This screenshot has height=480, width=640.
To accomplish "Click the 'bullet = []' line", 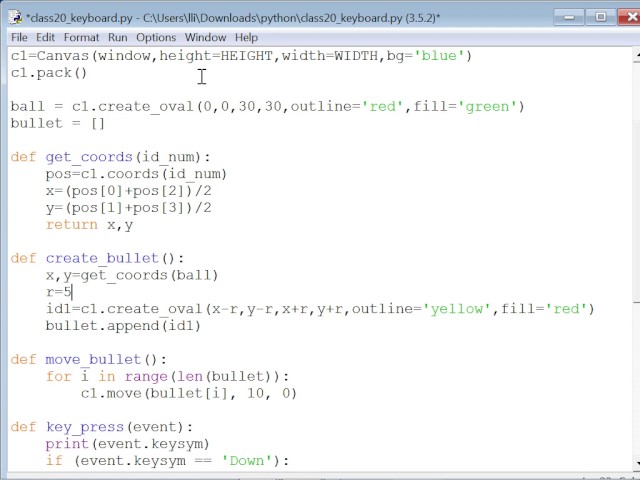I will point(58,123).
